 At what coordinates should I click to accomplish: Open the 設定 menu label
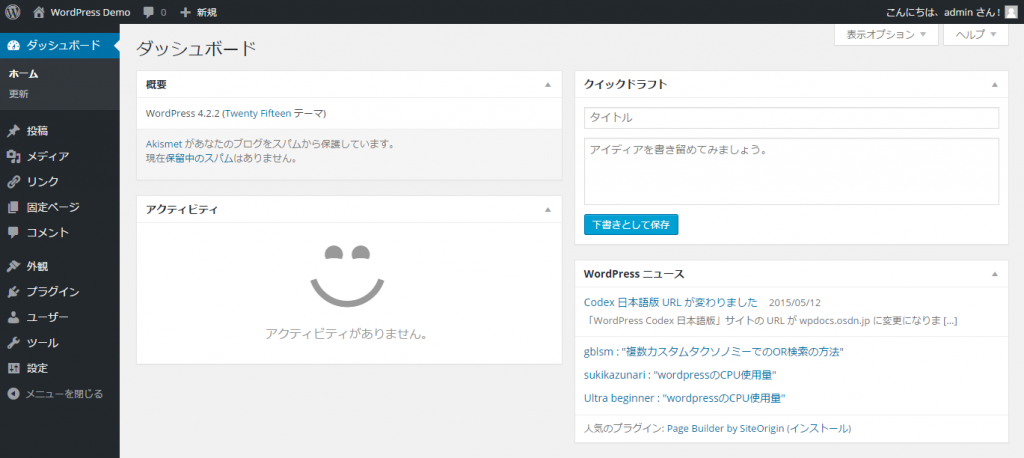[37, 368]
